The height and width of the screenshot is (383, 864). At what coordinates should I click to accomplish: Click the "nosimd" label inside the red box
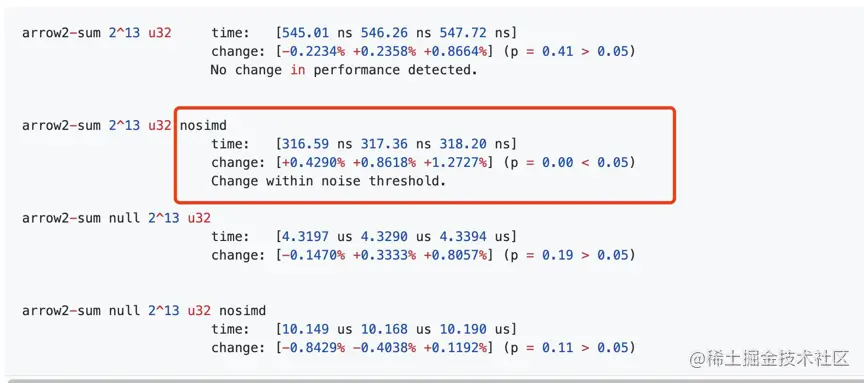click(203, 126)
